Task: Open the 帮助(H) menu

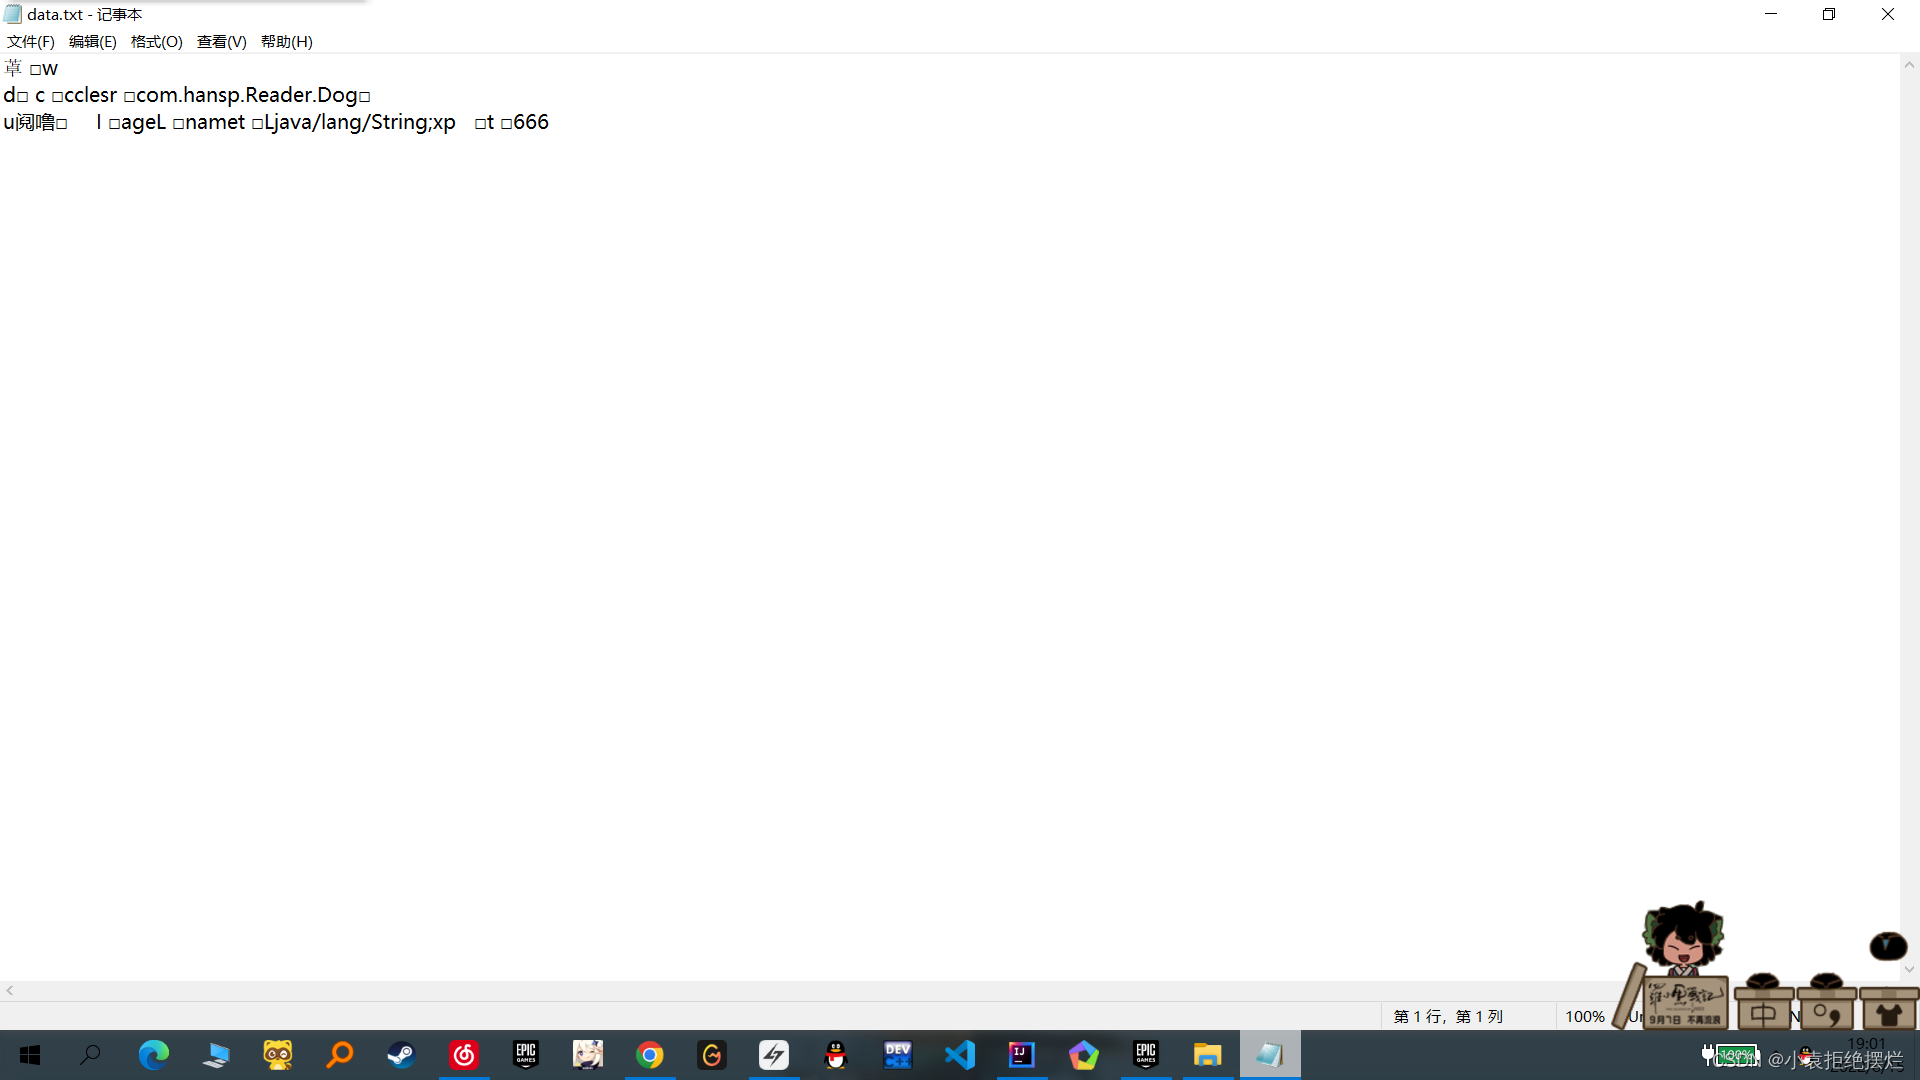Action: coord(286,41)
